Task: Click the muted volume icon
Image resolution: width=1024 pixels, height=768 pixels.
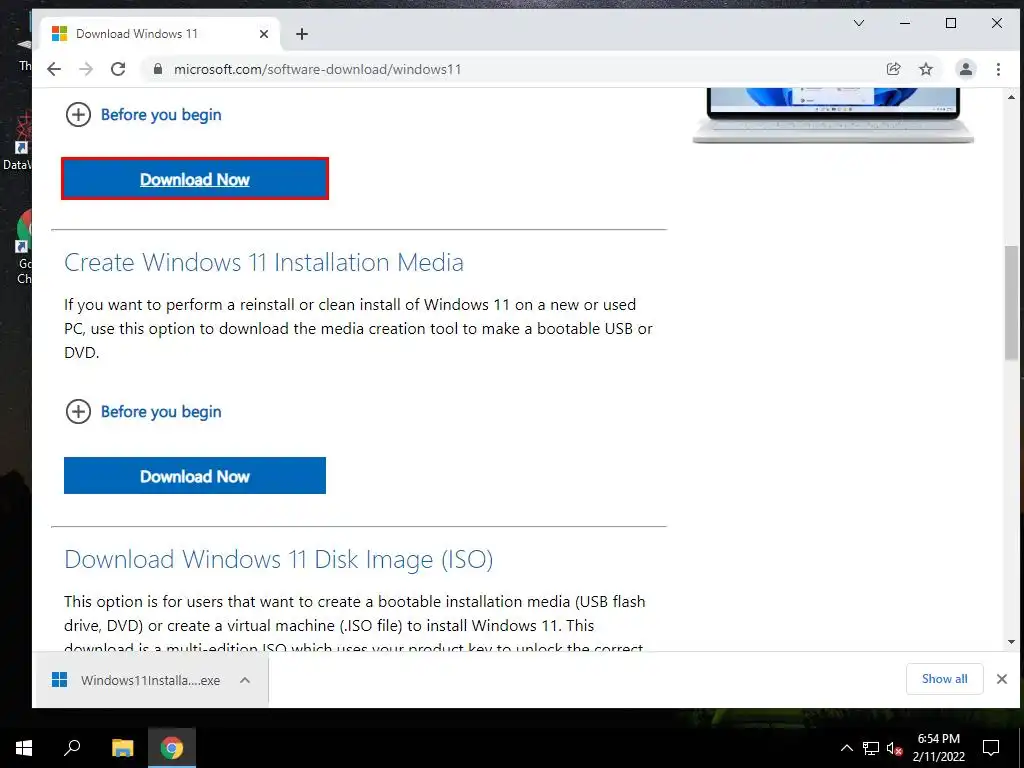Action: [894, 748]
